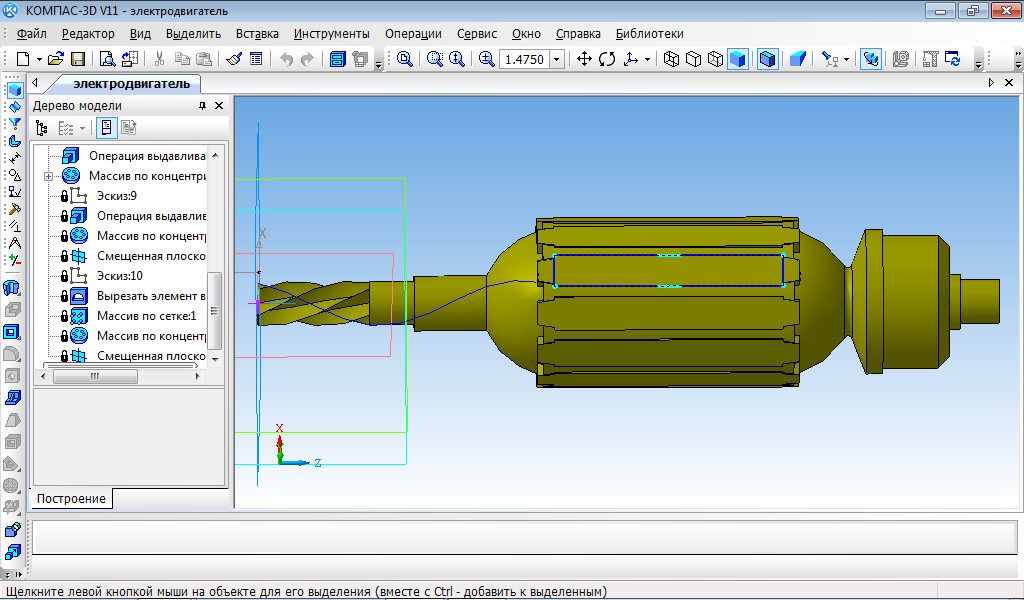The height and width of the screenshot is (600, 1024).
Task: Toggle shaded display mode
Action: (x=737, y=60)
